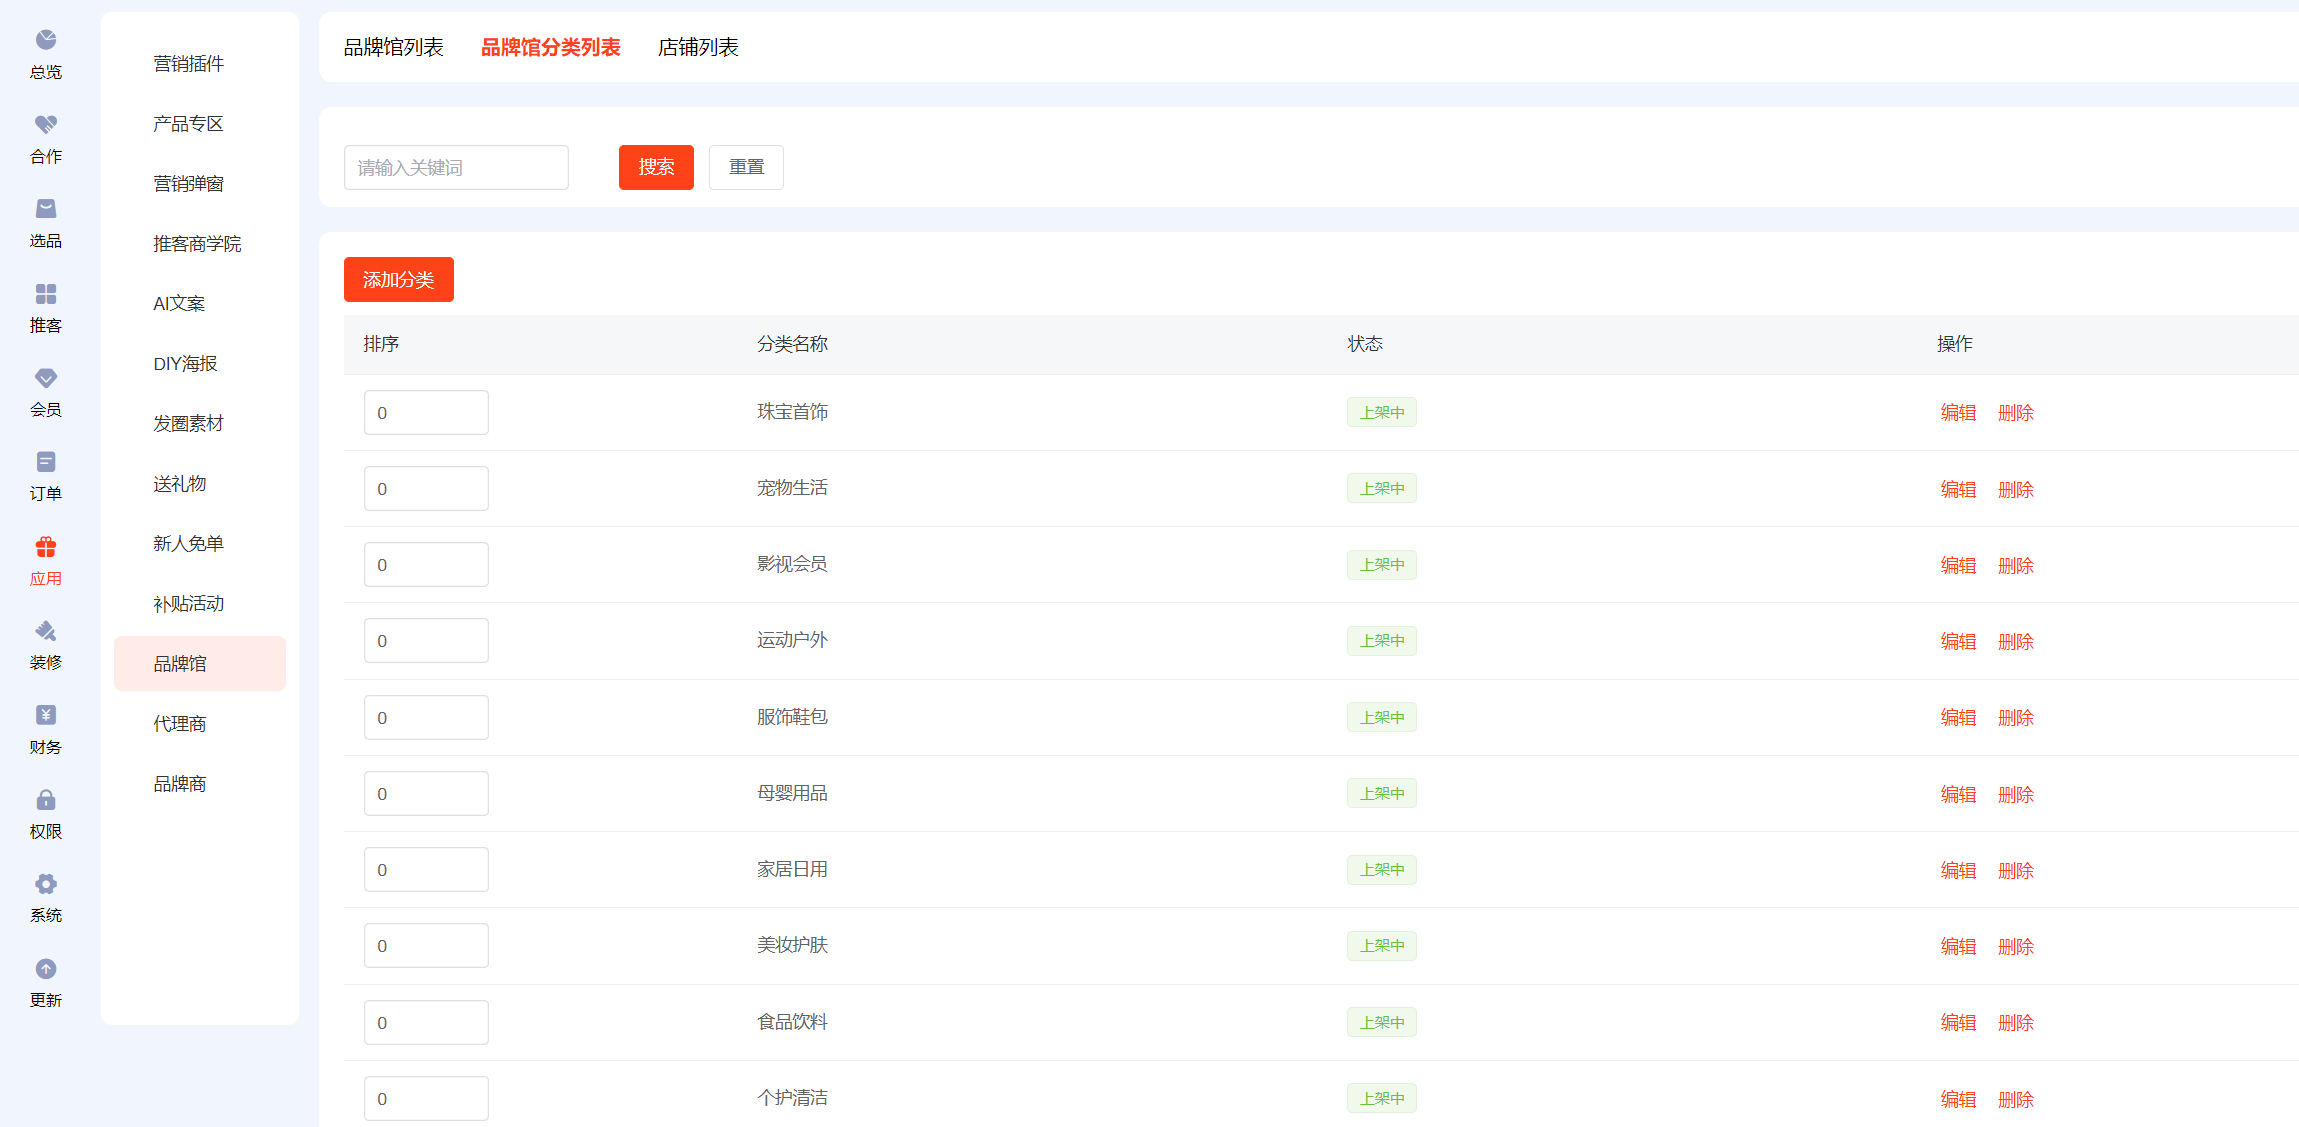Open the 权限 lock icon
The width and height of the screenshot is (2299, 1127).
(46, 800)
